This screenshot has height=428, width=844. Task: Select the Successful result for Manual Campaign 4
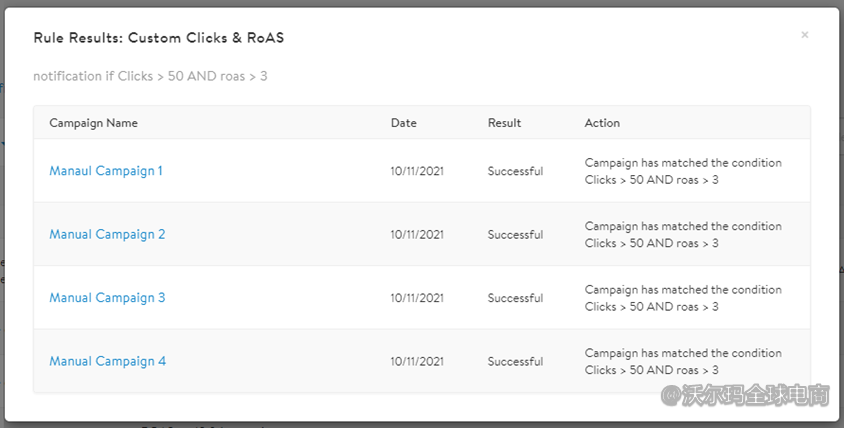coord(515,362)
